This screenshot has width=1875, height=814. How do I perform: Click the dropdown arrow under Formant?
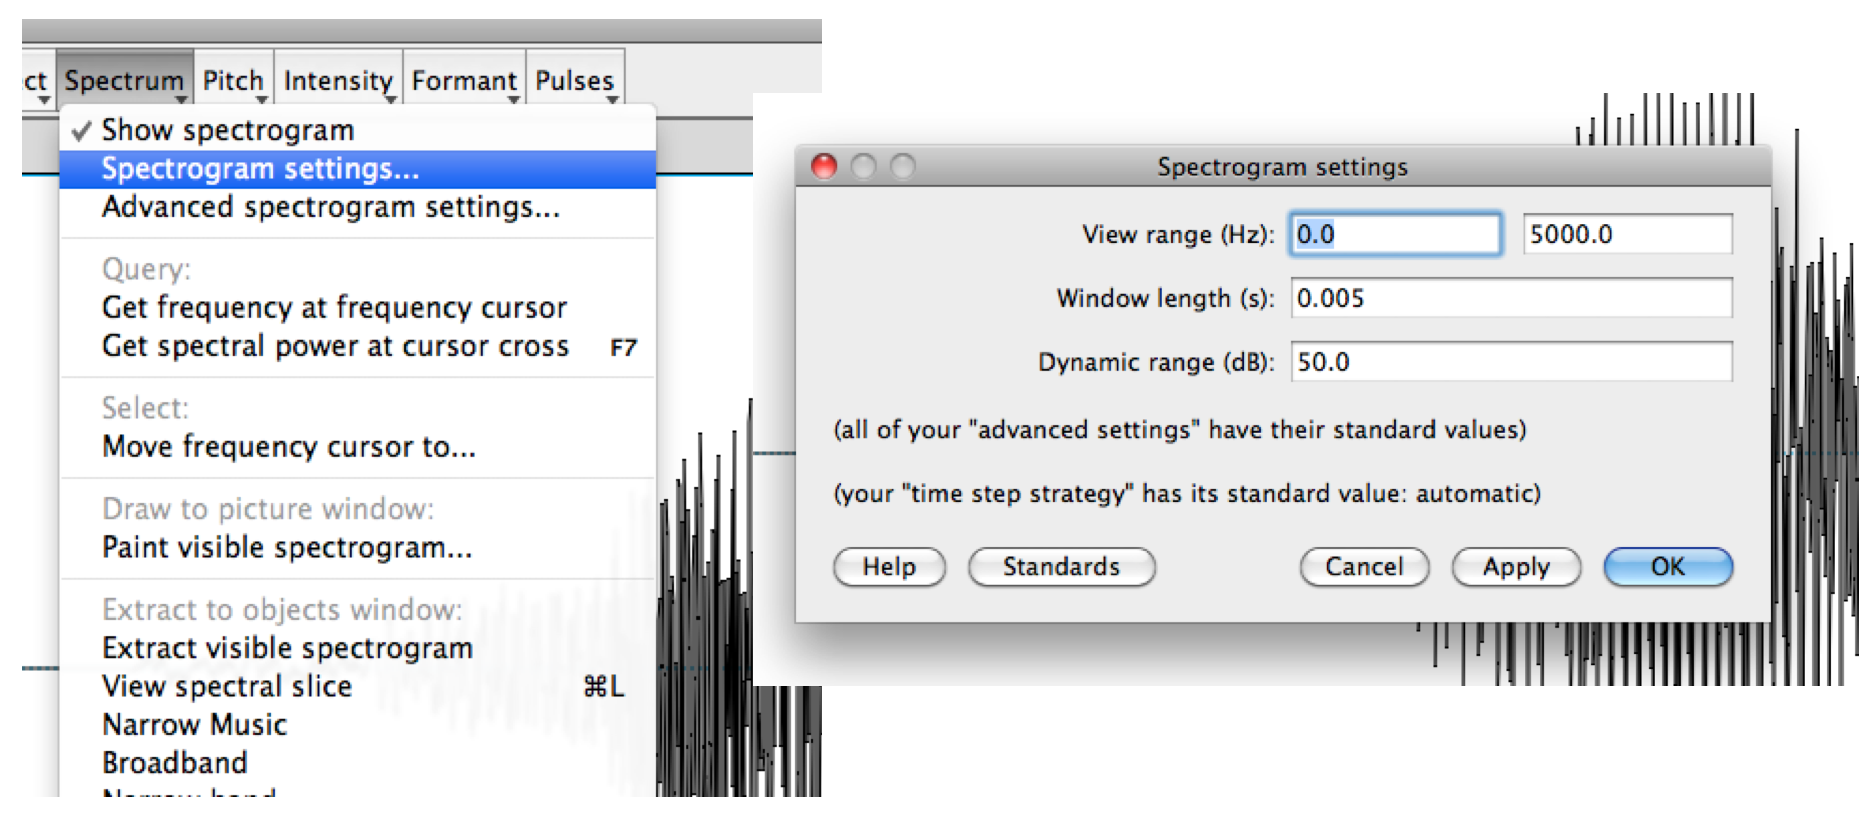click(514, 100)
